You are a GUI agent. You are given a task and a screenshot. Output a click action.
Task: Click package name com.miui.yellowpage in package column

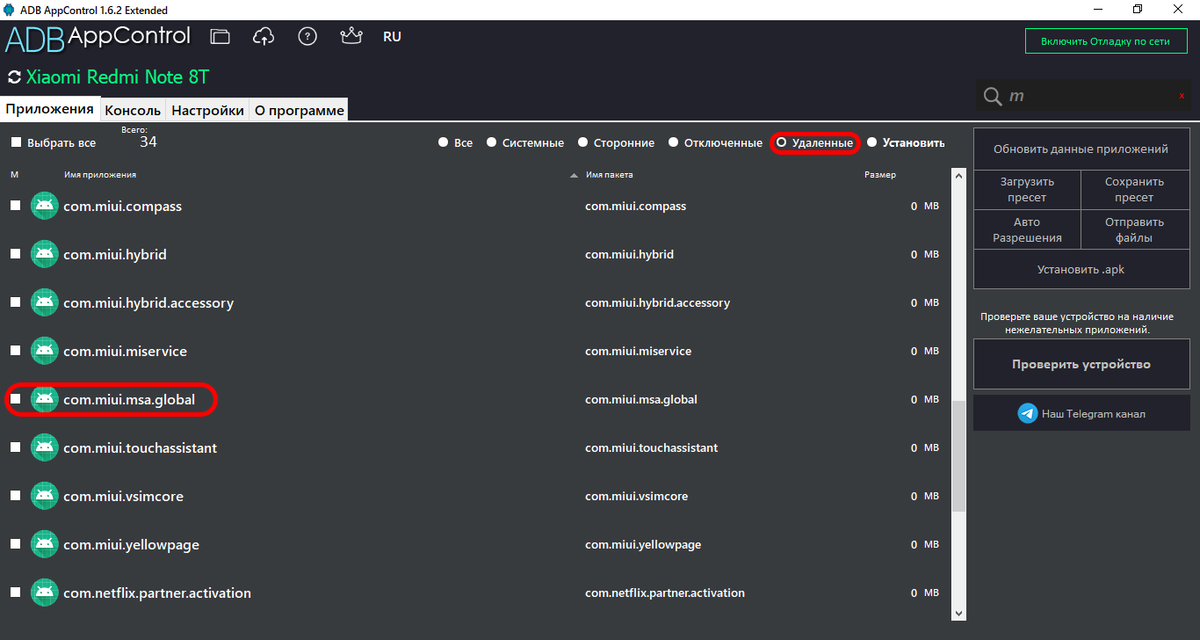click(x=643, y=544)
